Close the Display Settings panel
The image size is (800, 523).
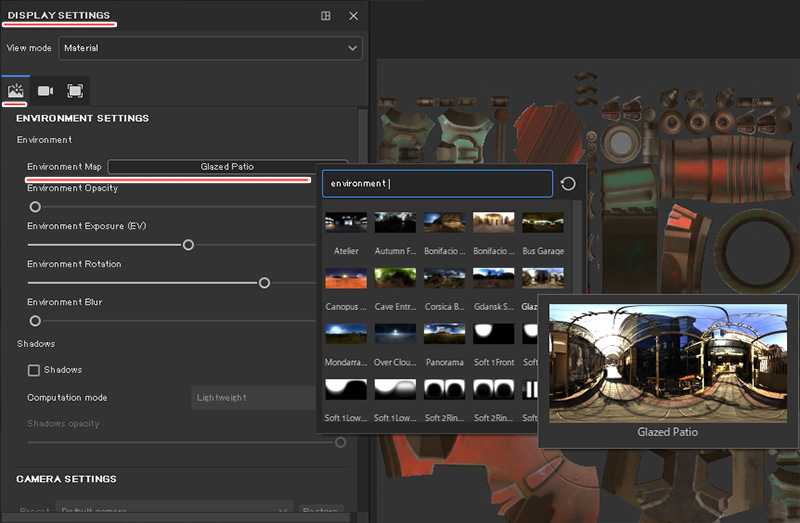[x=353, y=16]
